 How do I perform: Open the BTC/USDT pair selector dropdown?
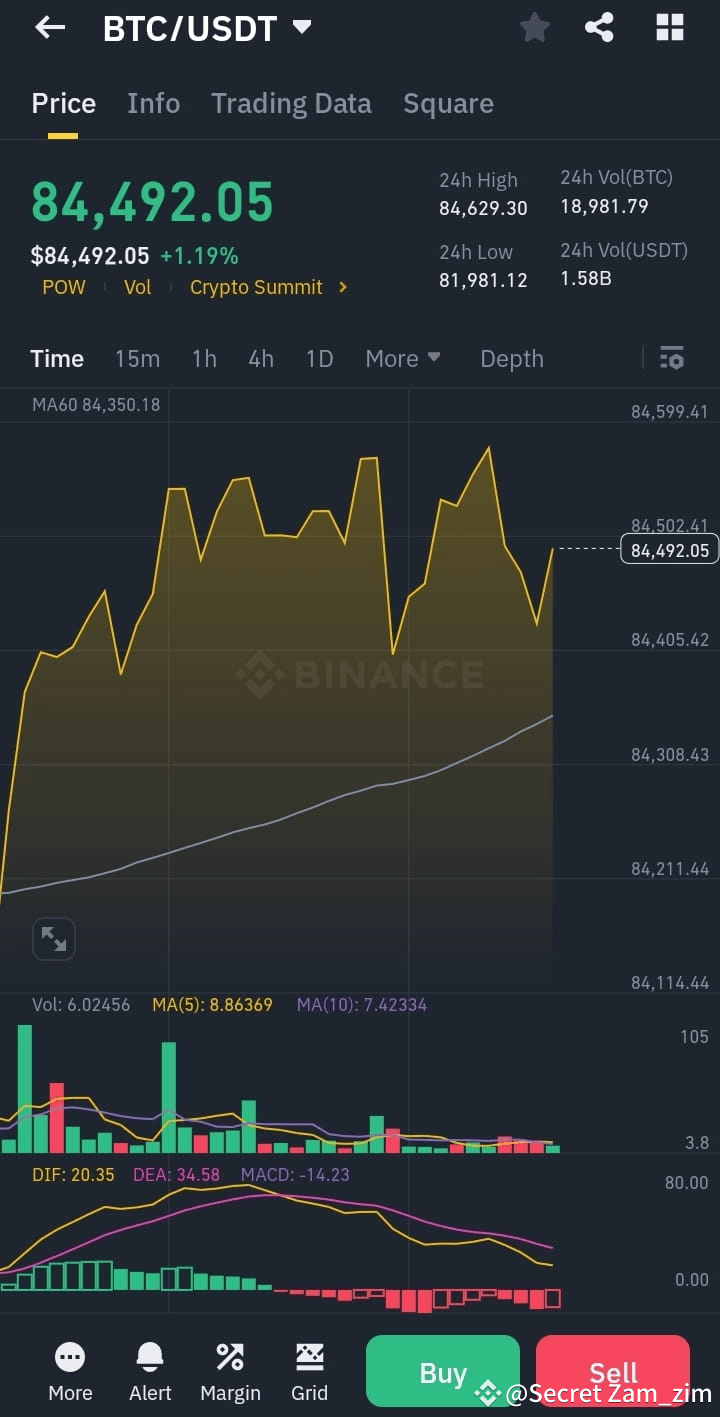click(x=207, y=29)
